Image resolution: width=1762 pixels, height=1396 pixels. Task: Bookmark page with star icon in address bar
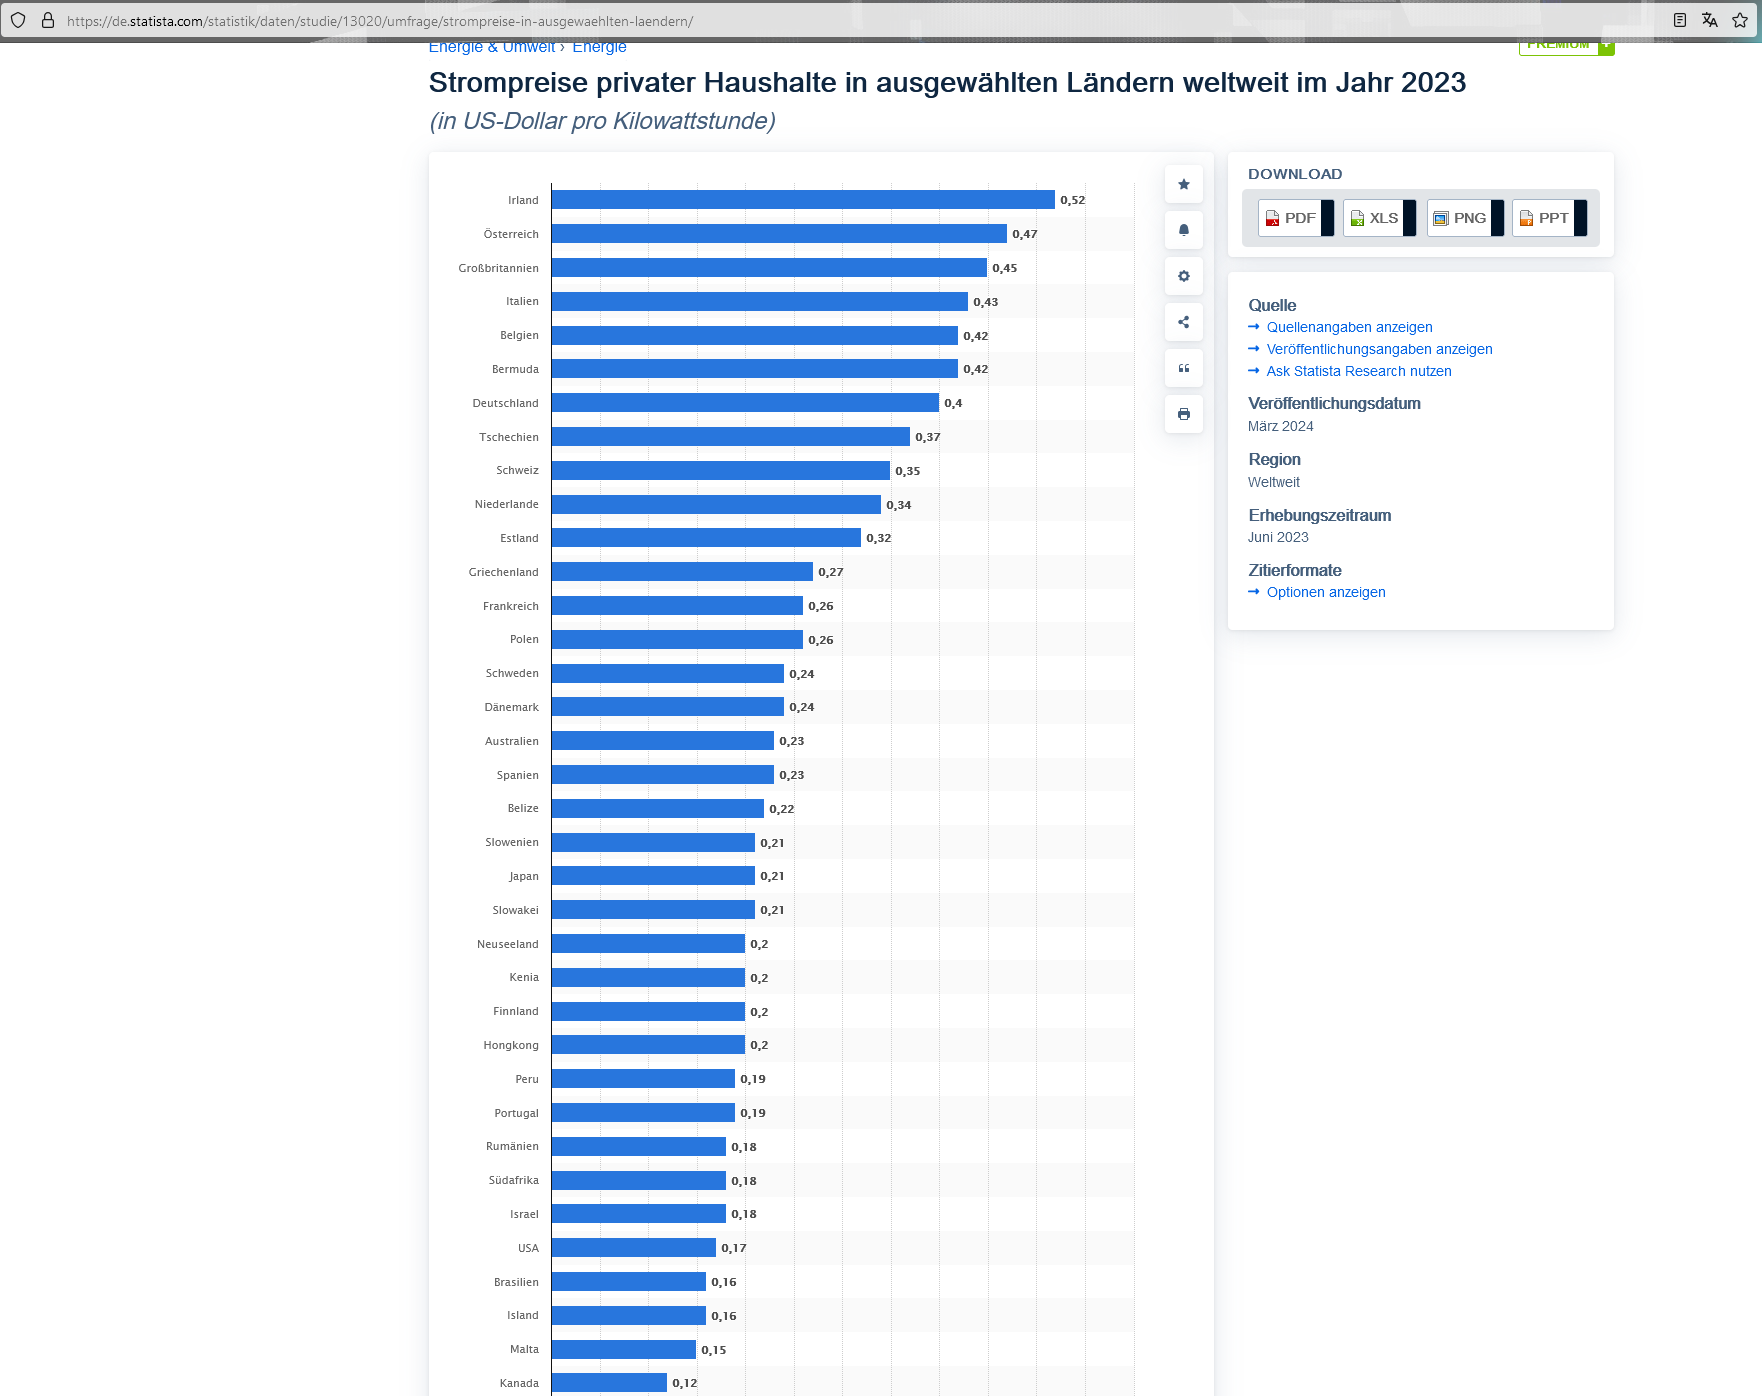click(1740, 20)
